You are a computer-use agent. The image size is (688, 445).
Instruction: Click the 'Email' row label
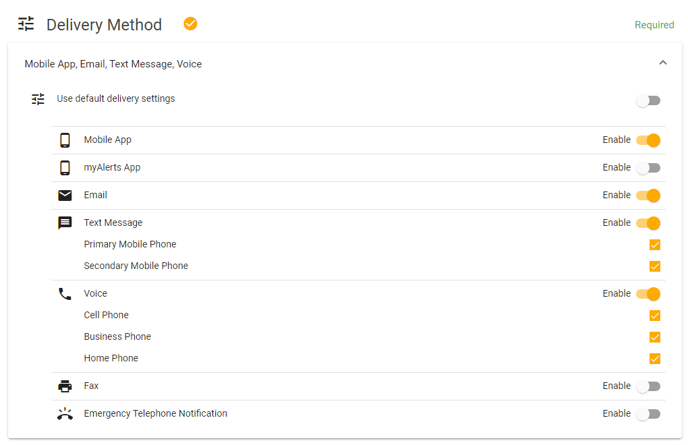(x=95, y=195)
